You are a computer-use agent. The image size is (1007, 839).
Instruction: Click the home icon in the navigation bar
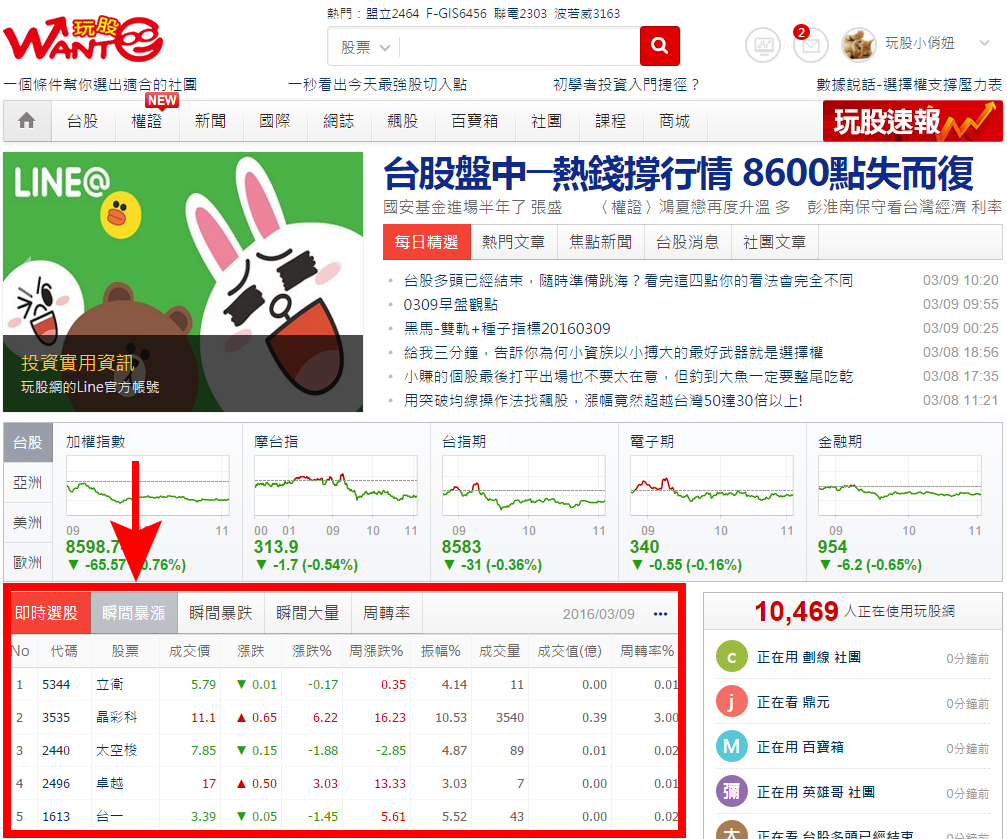pos(26,120)
